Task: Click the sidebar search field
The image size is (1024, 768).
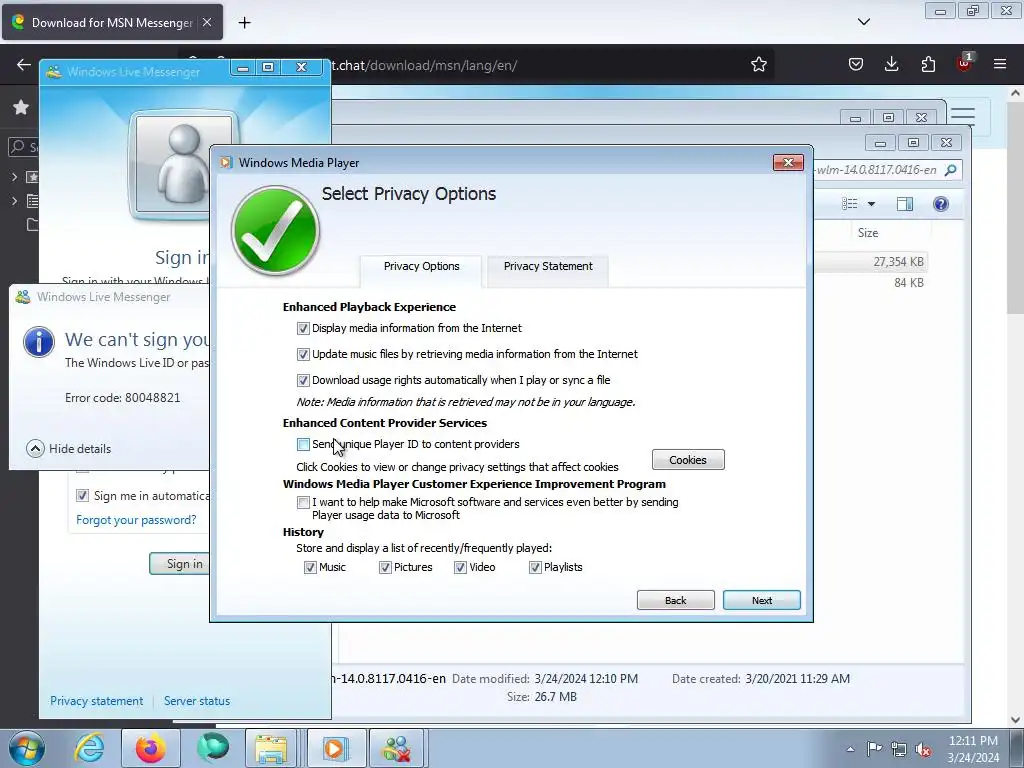Action: click(24, 147)
